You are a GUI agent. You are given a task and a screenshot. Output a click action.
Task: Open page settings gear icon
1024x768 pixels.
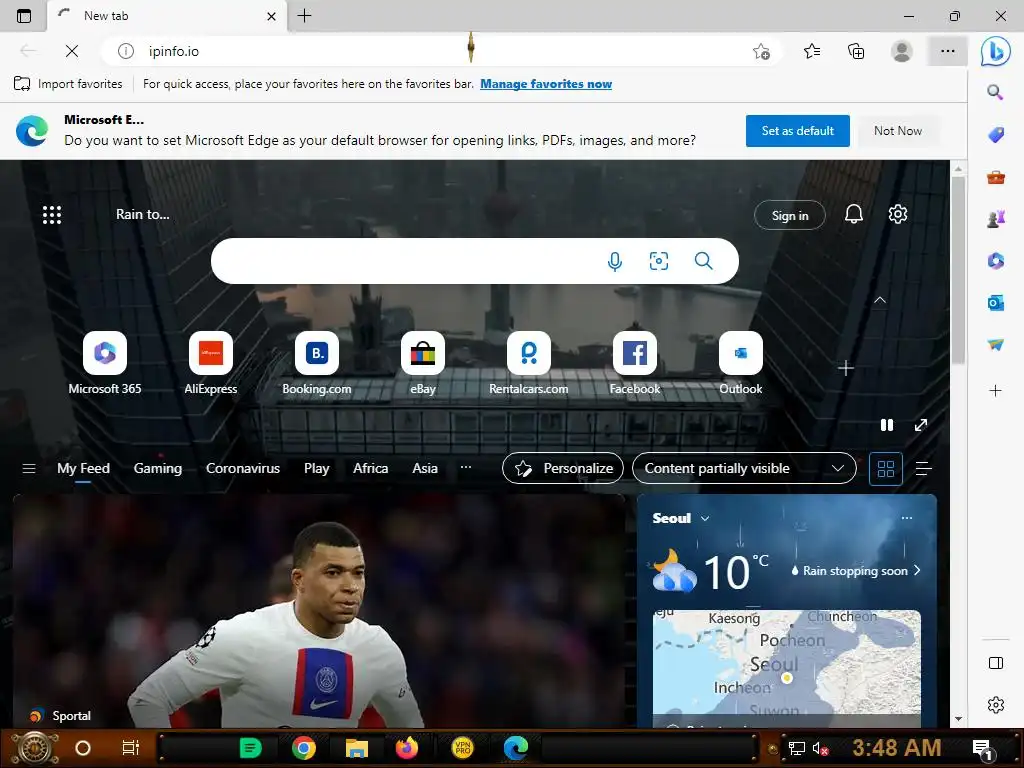[x=897, y=214]
